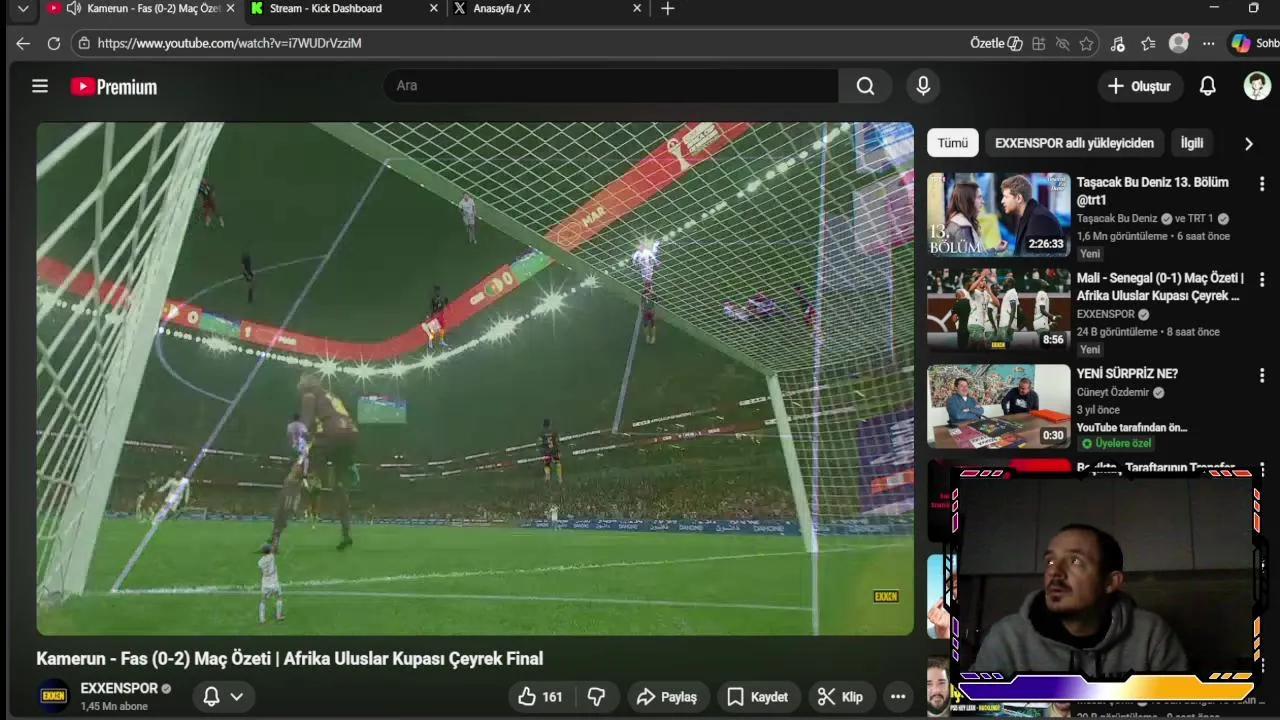Add this page to favorites star
This screenshot has width=1280, height=720.
[1086, 44]
